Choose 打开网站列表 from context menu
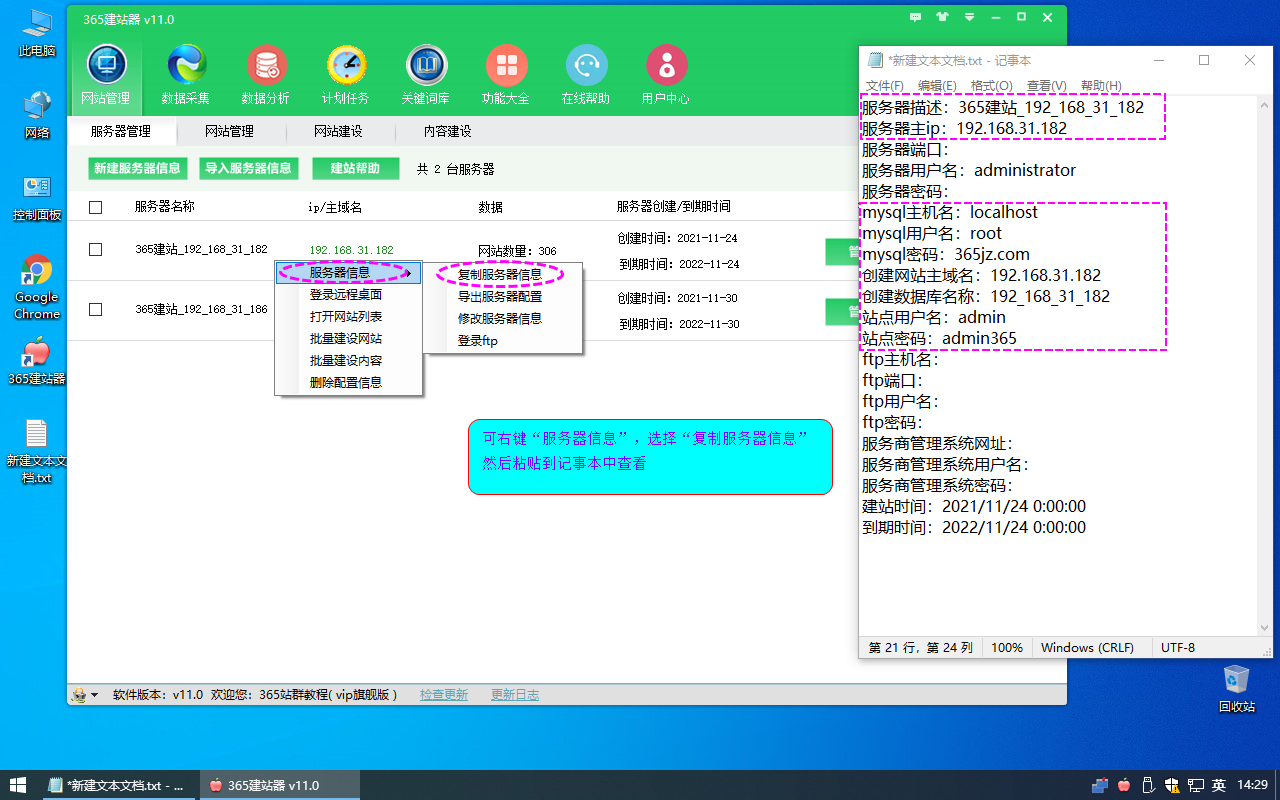Image resolution: width=1280 pixels, height=800 pixels. tap(348, 316)
